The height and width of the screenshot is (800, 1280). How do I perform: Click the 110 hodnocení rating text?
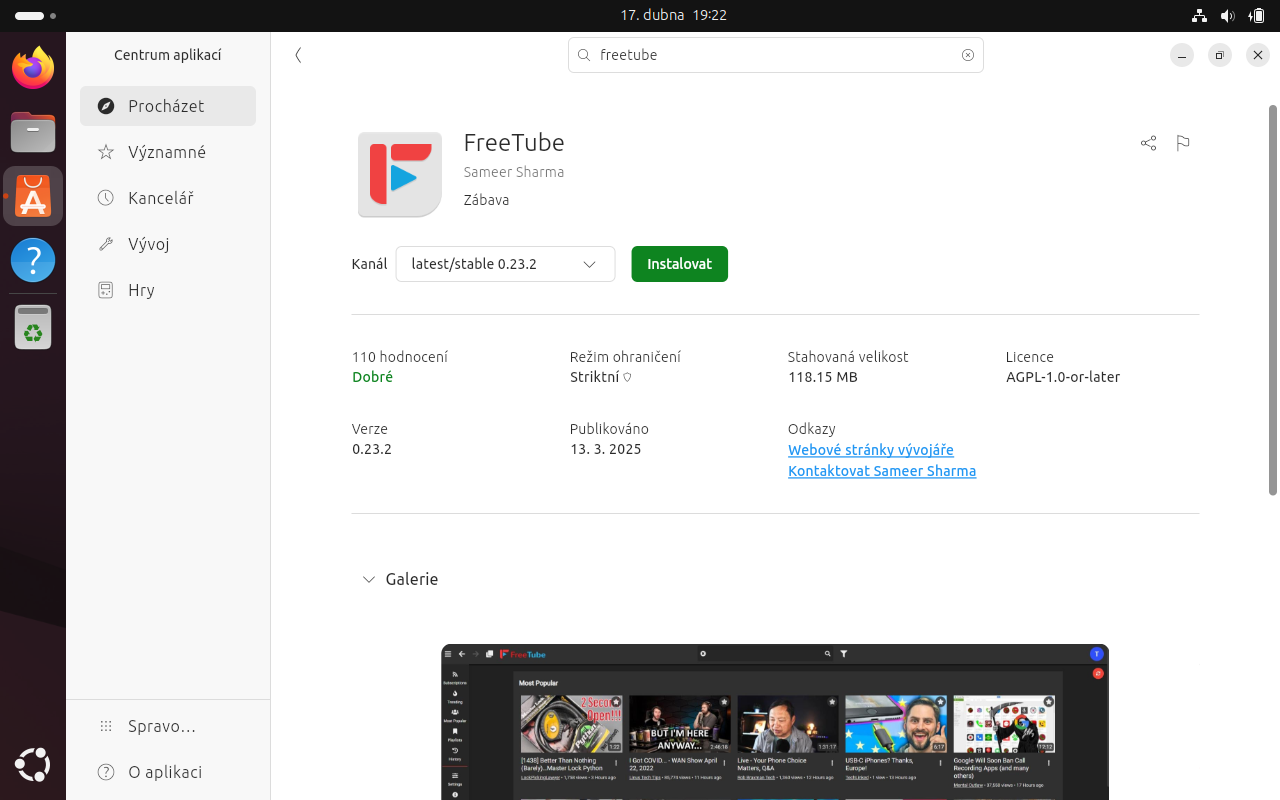(x=400, y=357)
